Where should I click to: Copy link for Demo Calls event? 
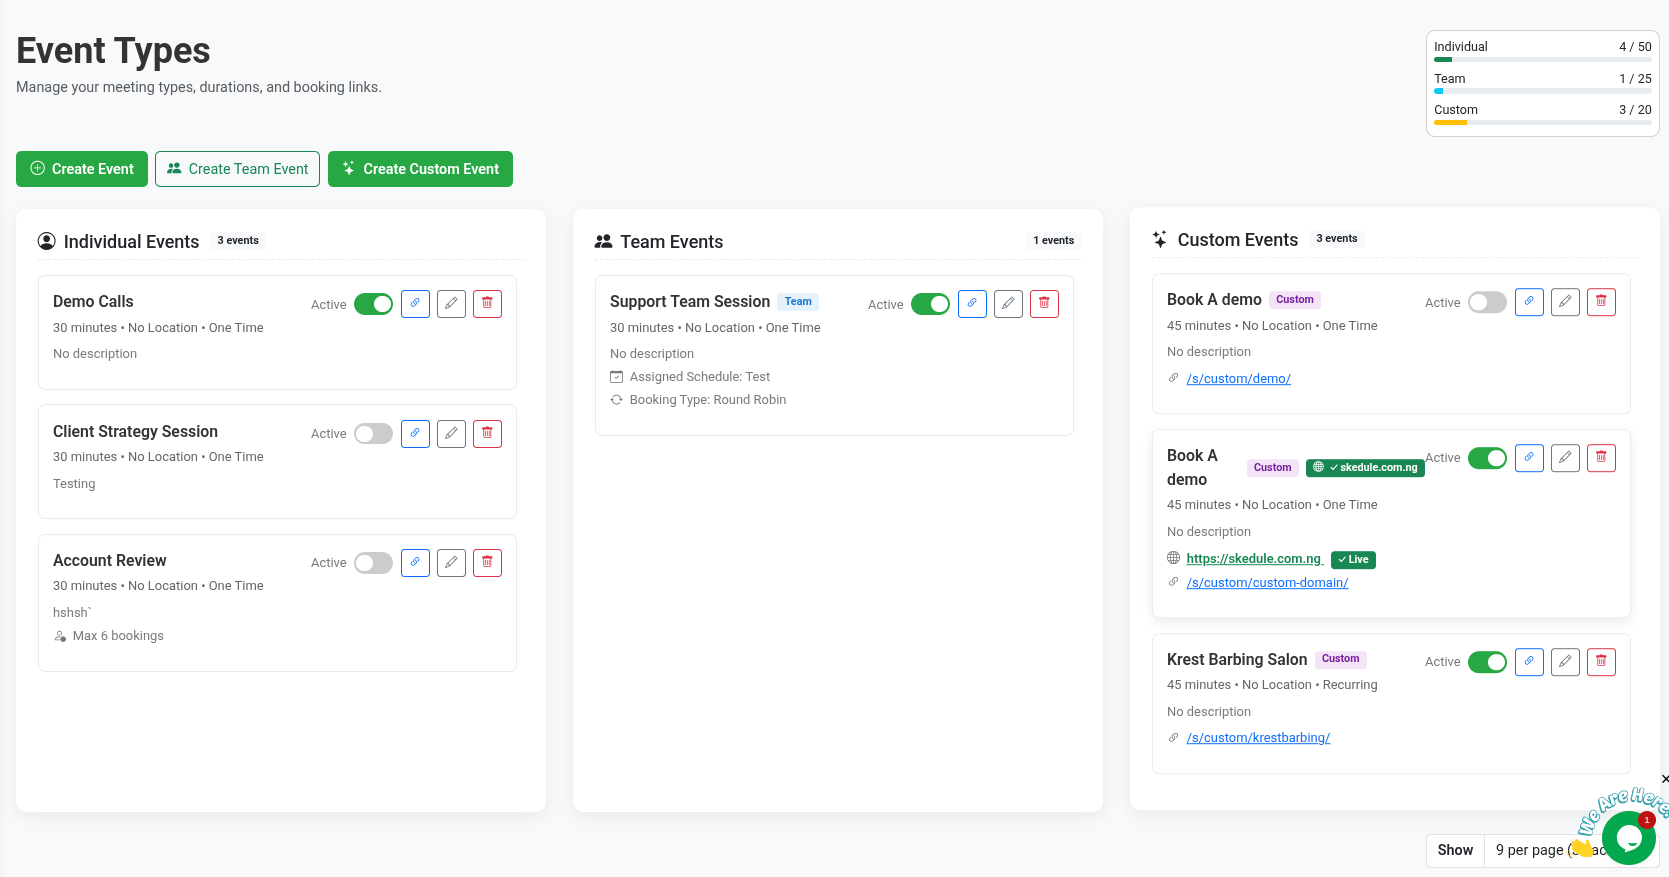(x=415, y=304)
